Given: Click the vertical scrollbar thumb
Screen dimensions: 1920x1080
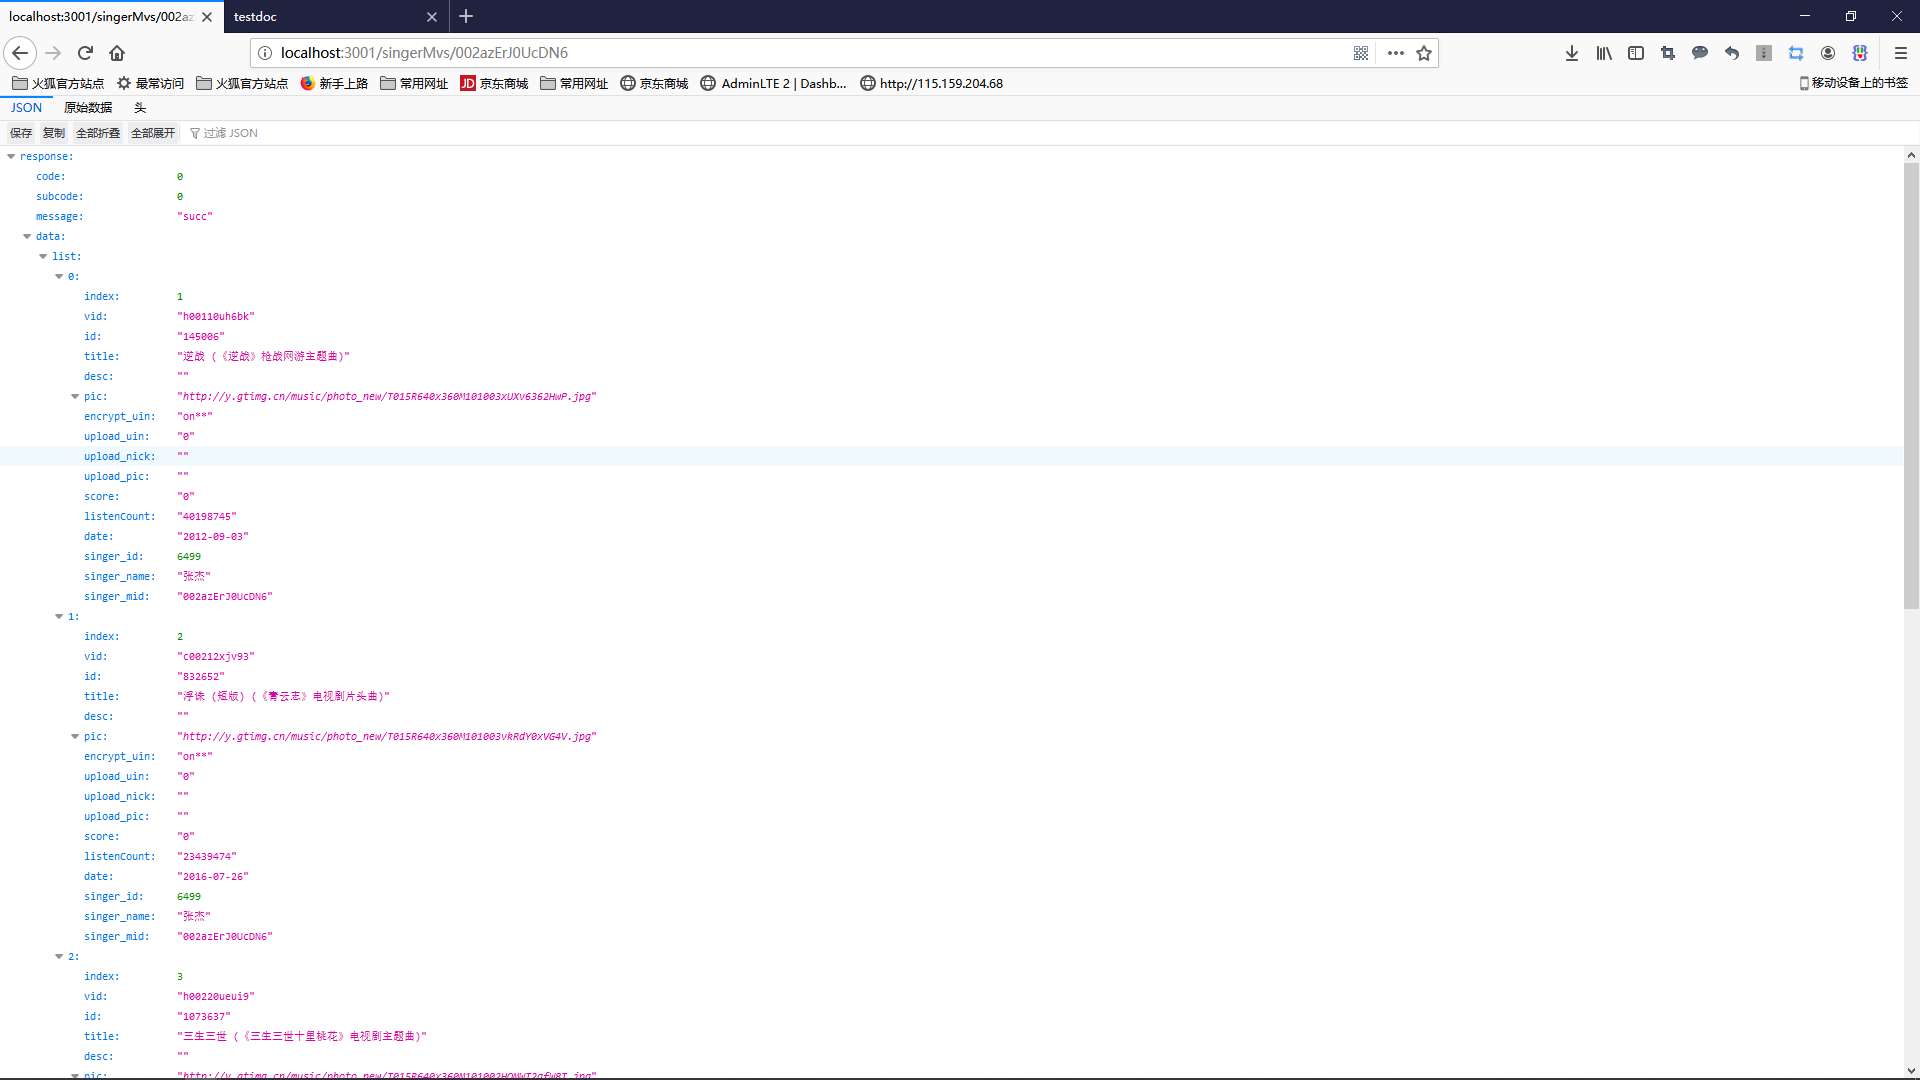Looking at the screenshot, I should coord(1911,385).
